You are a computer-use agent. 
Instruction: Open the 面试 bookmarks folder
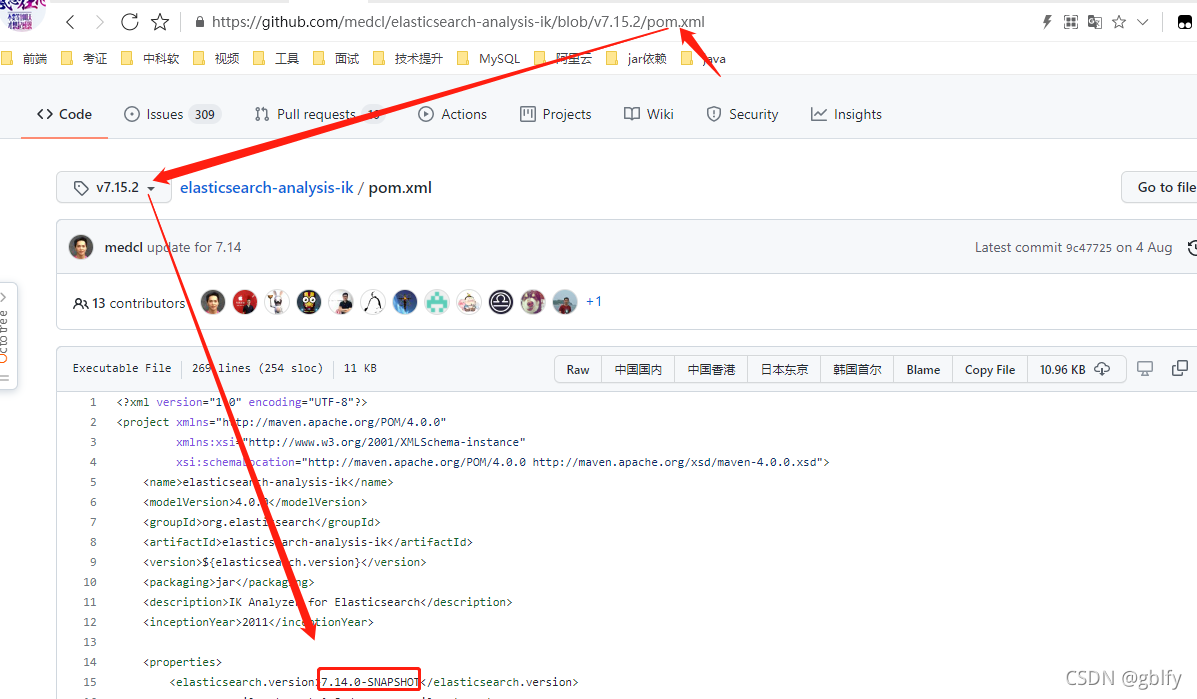[336, 59]
